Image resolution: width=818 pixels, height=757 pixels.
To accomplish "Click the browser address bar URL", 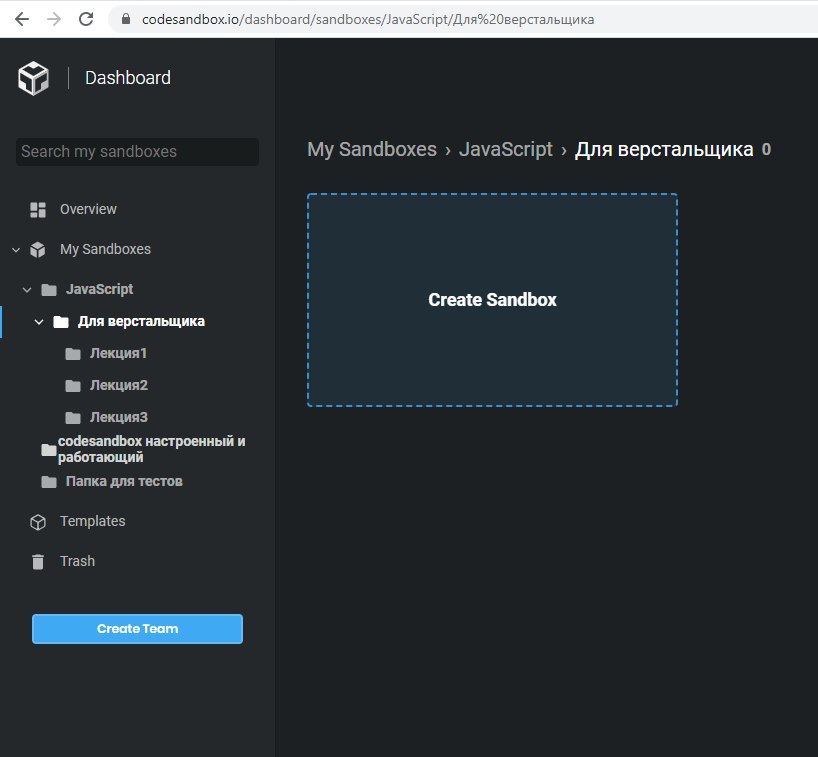I will point(368,19).
